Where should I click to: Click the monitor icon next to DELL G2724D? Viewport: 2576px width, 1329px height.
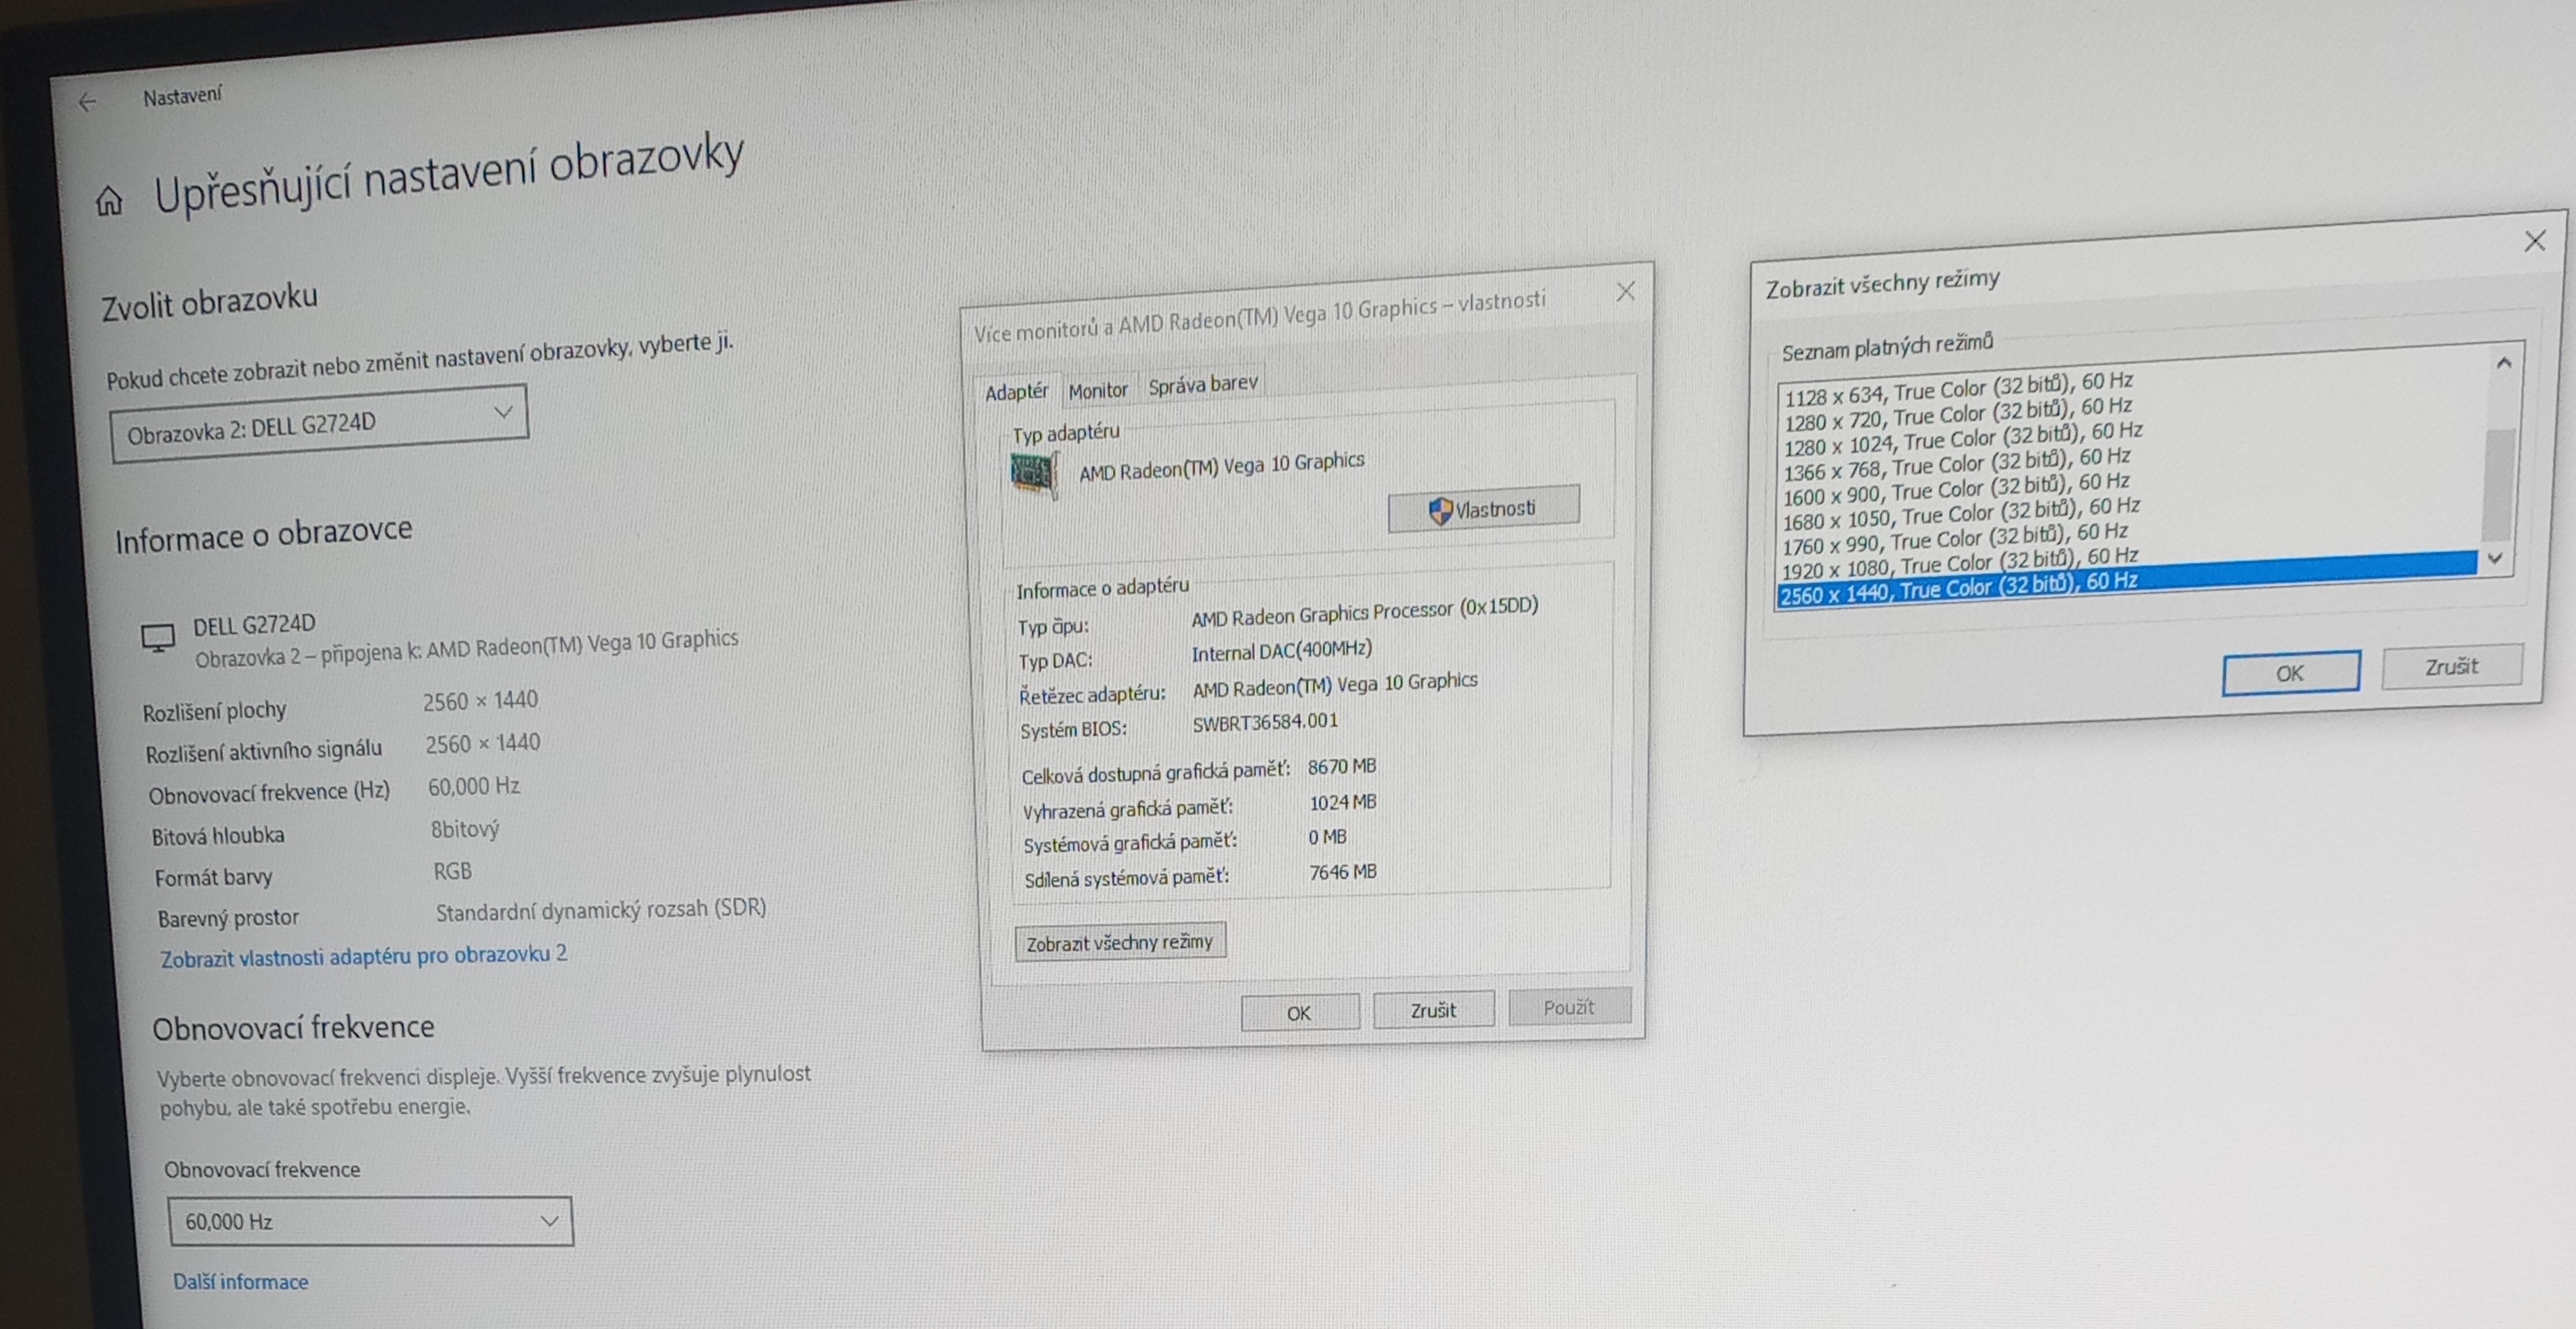(x=158, y=638)
